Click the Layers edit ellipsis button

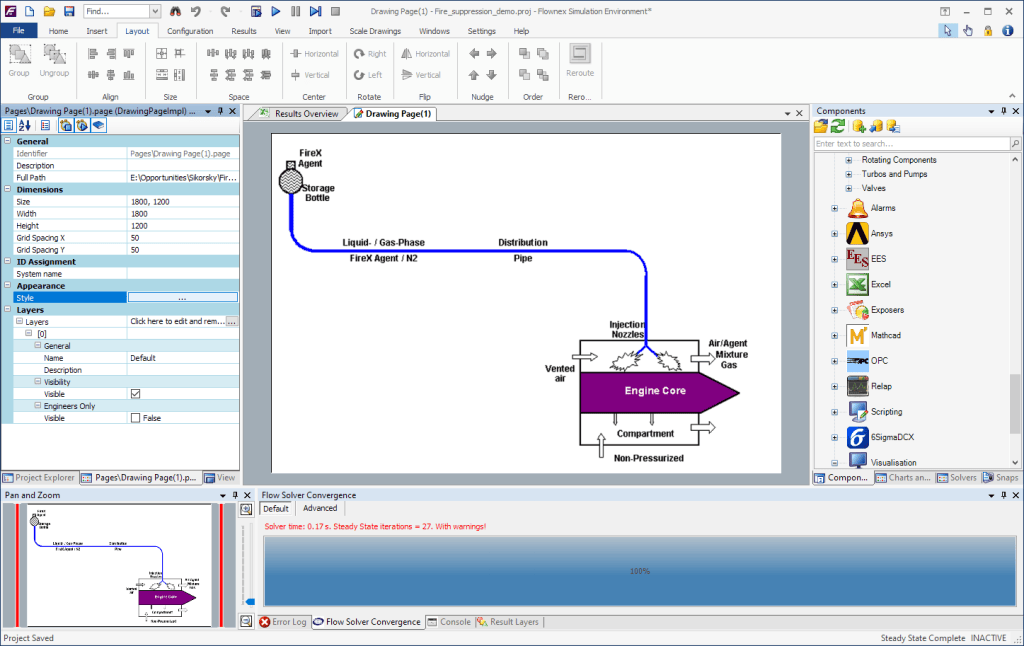232,321
